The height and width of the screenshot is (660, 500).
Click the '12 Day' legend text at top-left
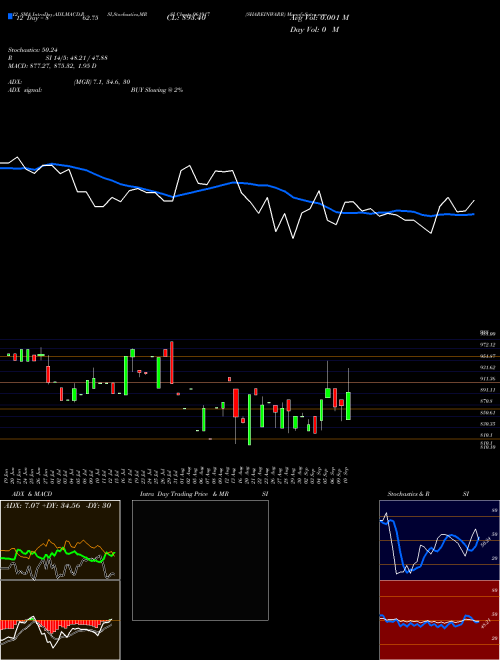(x=32, y=18)
